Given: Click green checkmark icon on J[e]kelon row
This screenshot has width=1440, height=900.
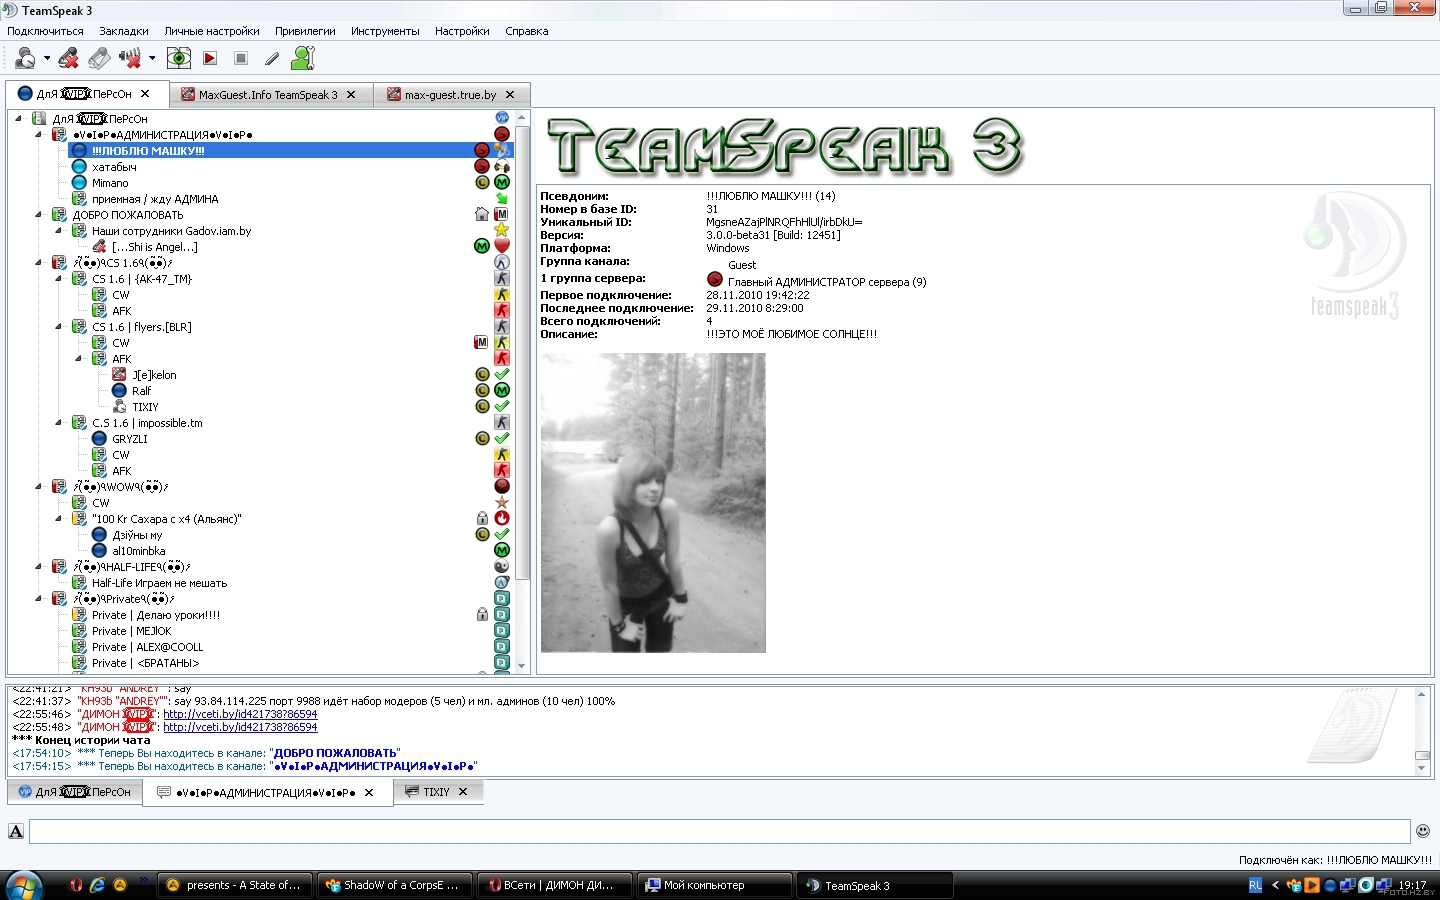Looking at the screenshot, I should 502,374.
